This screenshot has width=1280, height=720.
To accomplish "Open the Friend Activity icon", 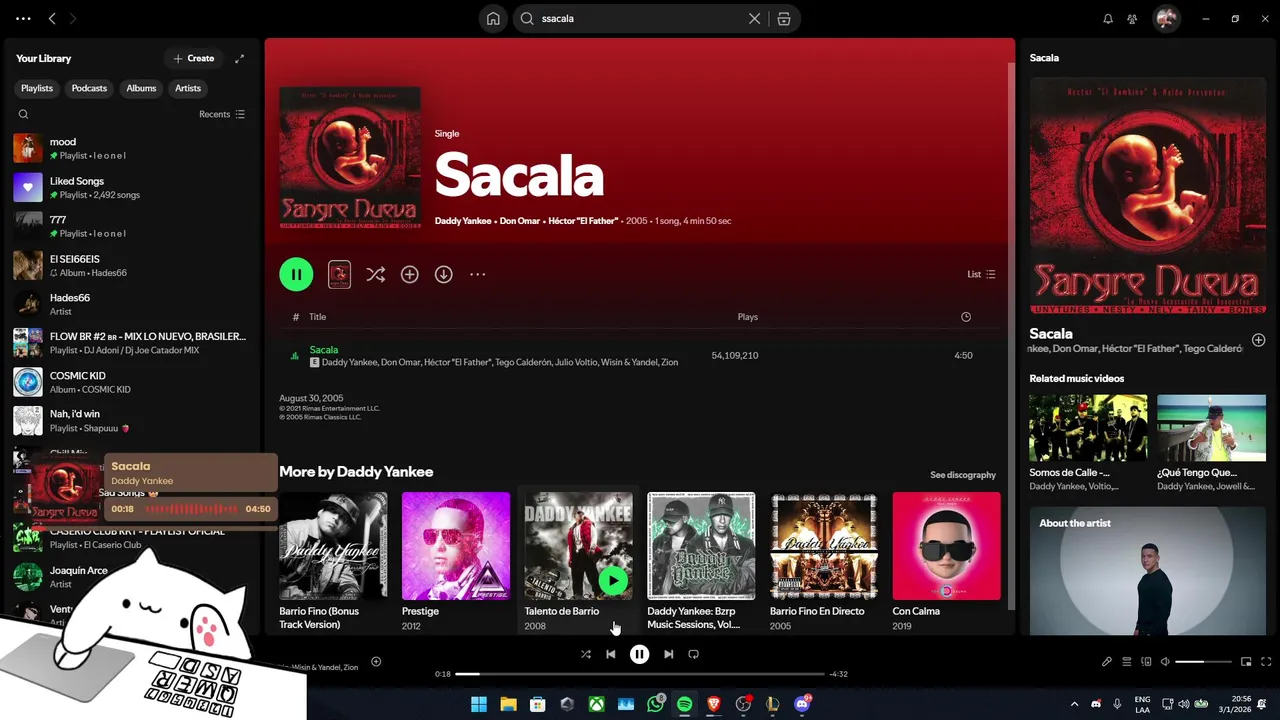I will tap(1132, 18).
